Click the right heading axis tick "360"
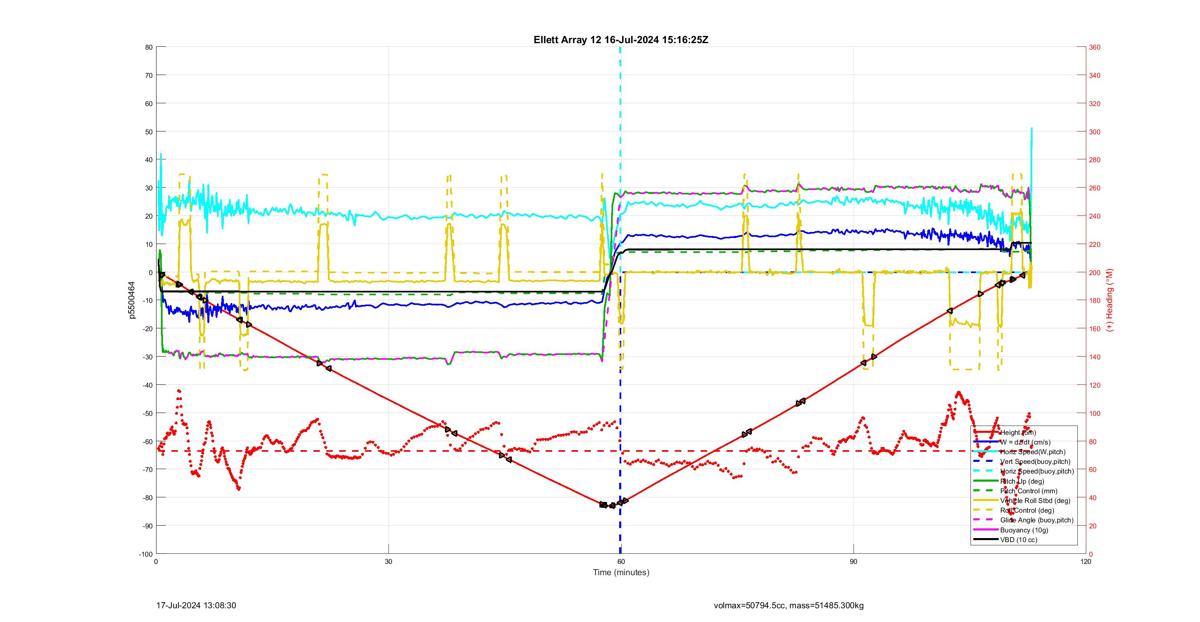Viewport: 1200px width, 622px height. [1095, 47]
